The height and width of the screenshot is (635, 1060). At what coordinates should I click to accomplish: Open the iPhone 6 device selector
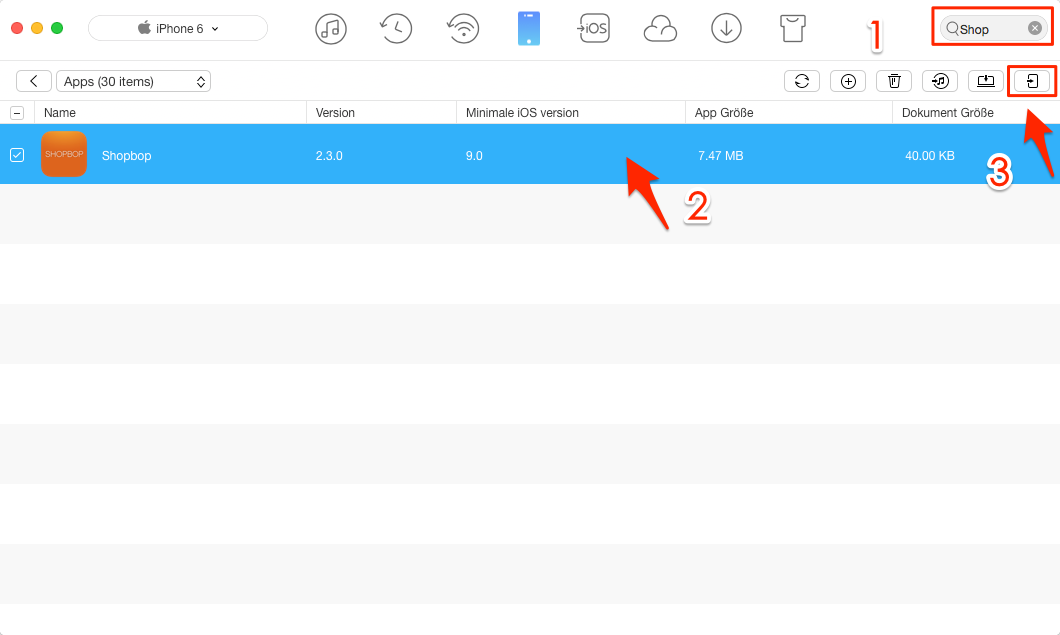[x=178, y=28]
